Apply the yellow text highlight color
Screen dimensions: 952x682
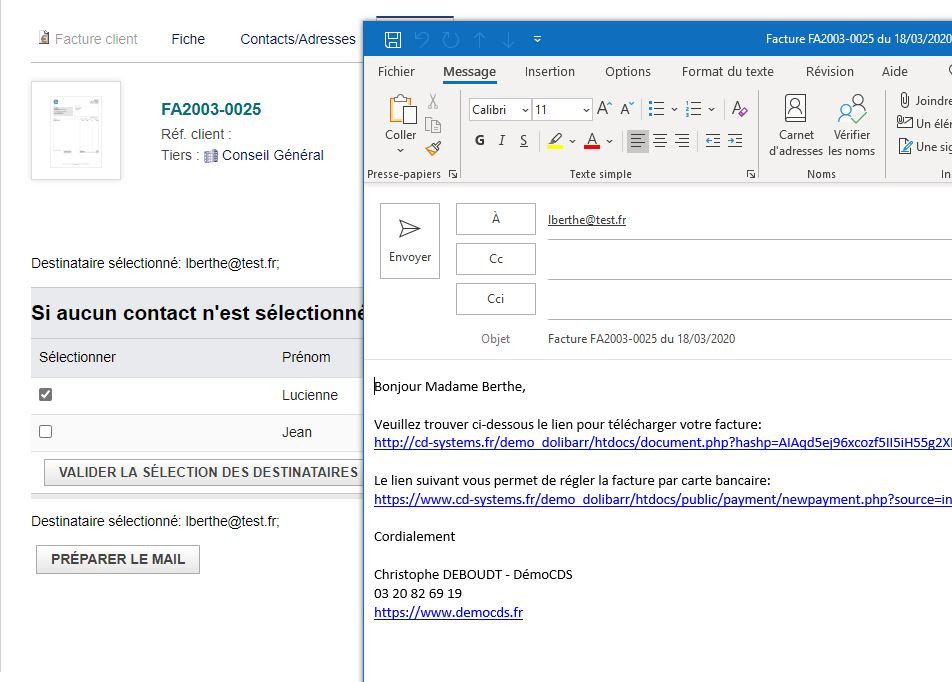pos(555,141)
